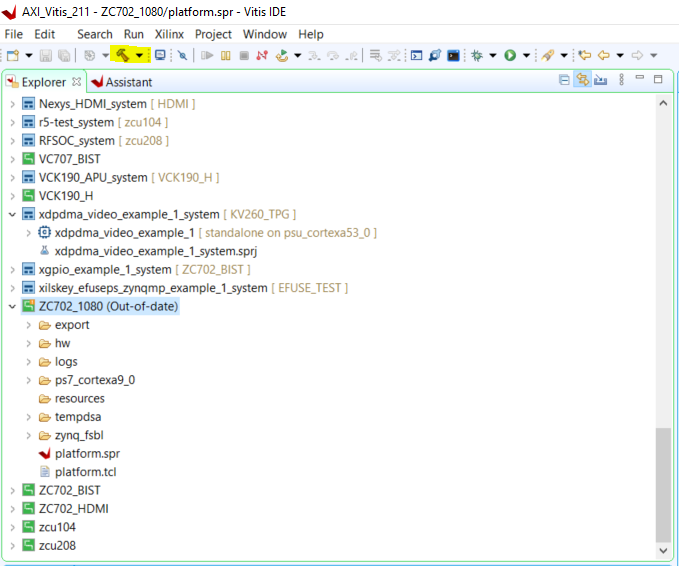679x566 pixels.
Task: Click the Save All toolbar icon
Action: coord(64,55)
